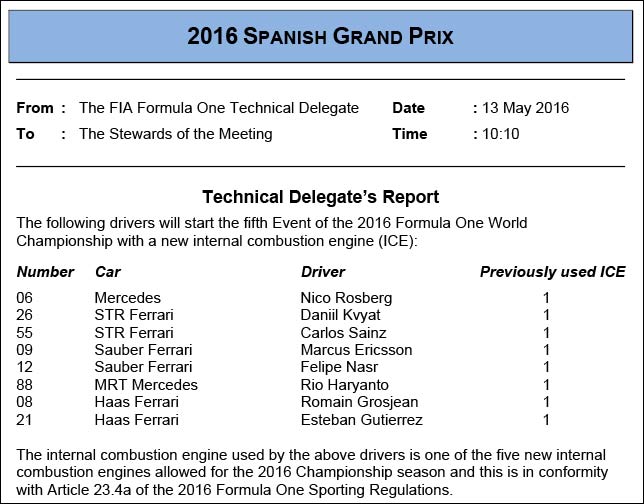The height and width of the screenshot is (504, 644).
Task: Click the Driver column header
Action: coord(323,271)
